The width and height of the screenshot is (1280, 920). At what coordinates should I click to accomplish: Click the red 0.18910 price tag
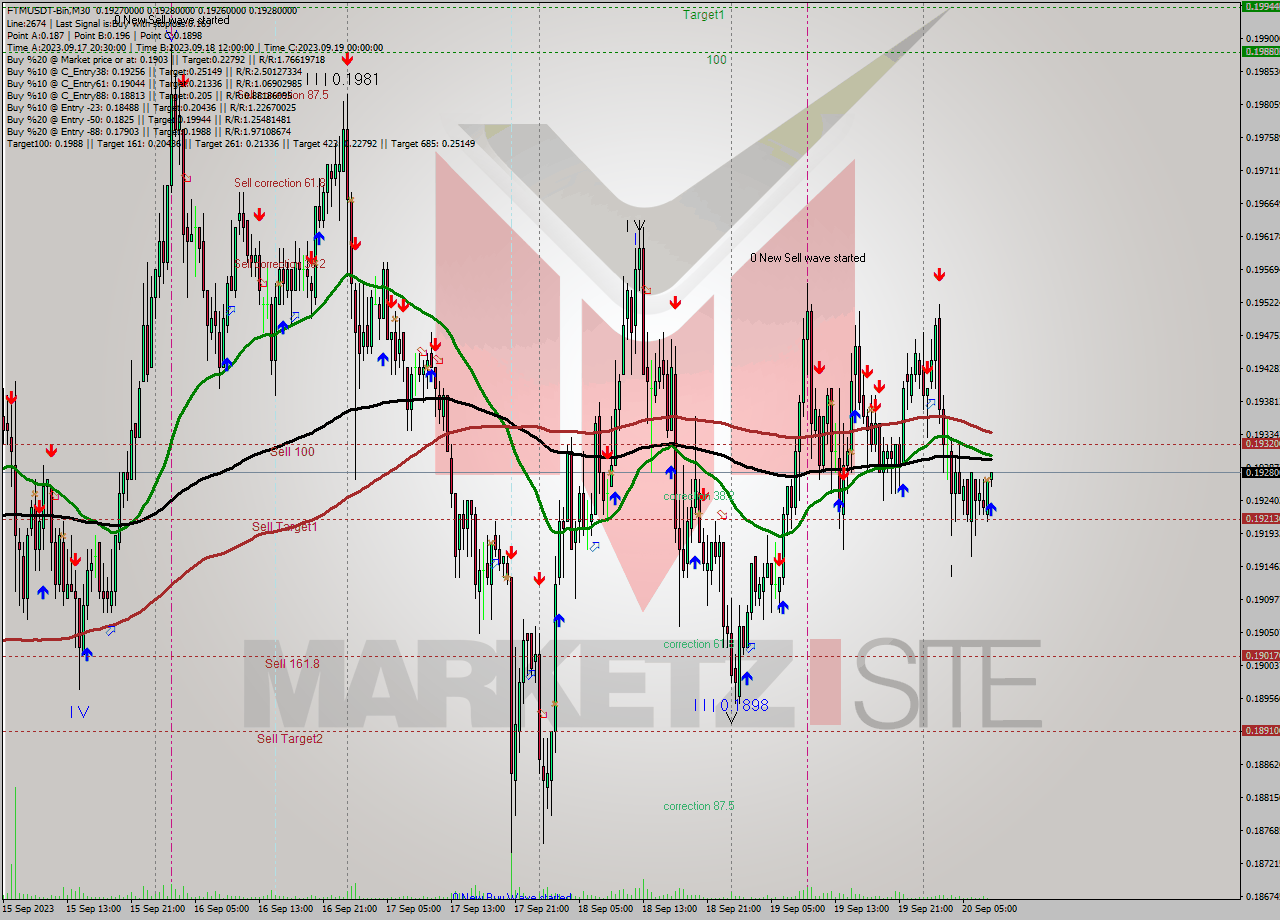(x=1260, y=730)
